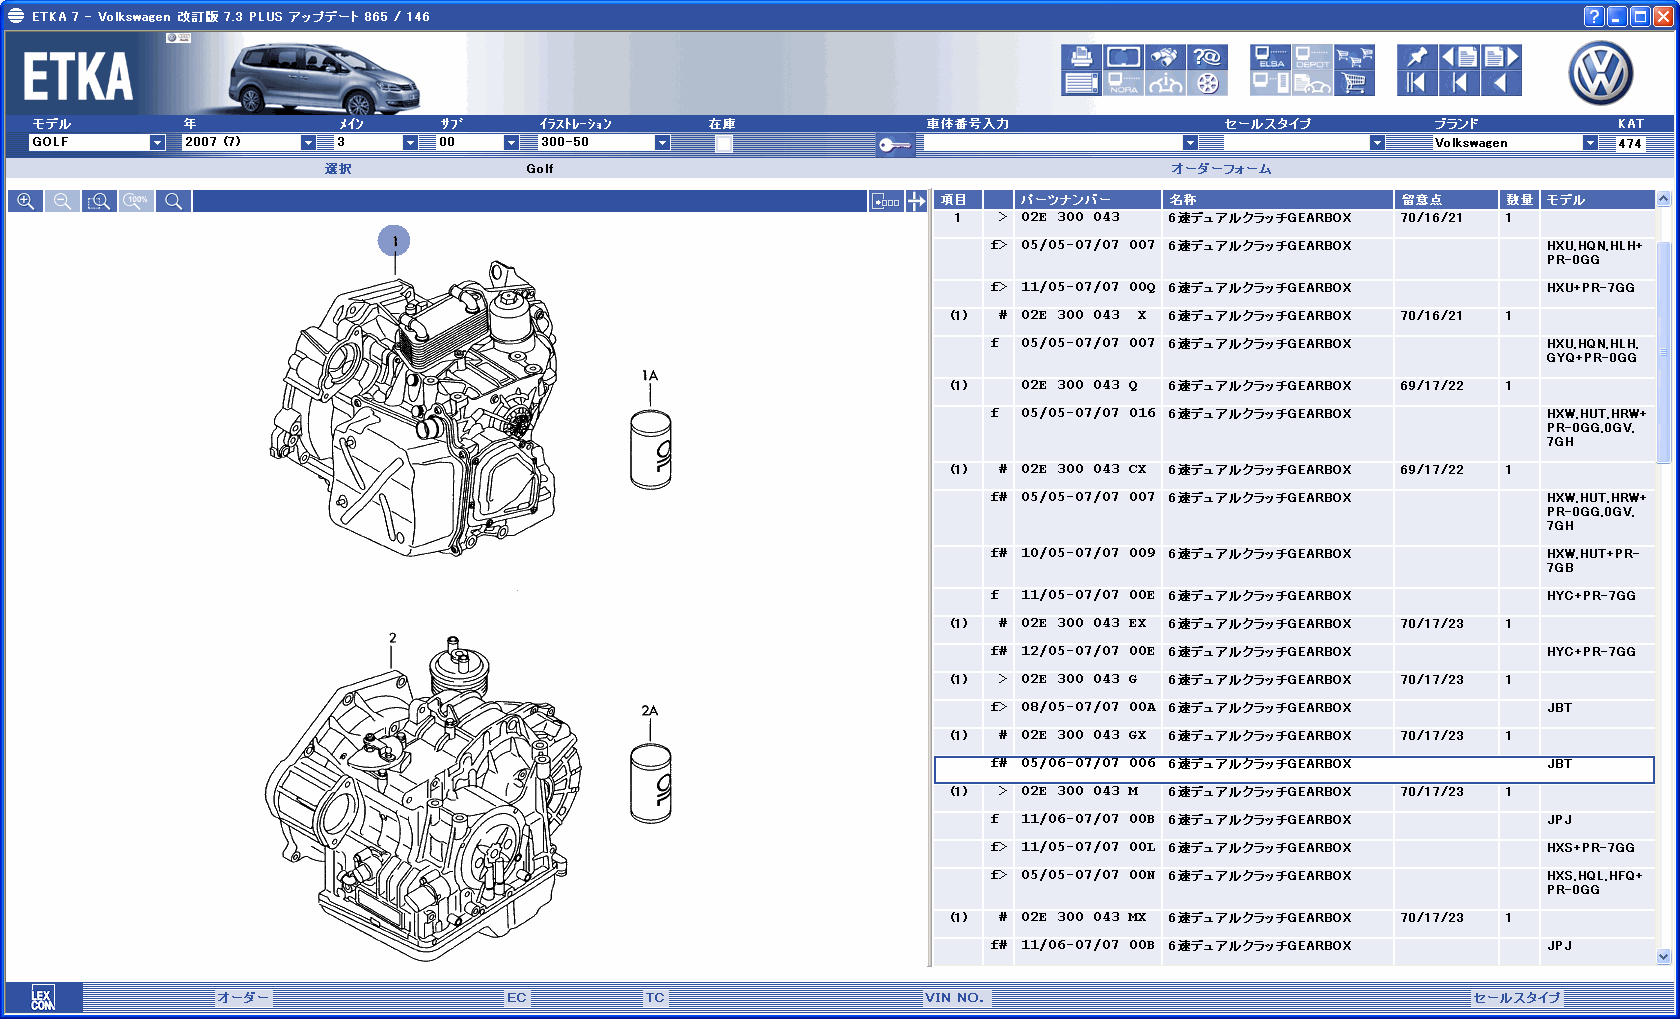Click callout 1A oil can label
The width and height of the screenshot is (1680, 1019).
[650, 376]
